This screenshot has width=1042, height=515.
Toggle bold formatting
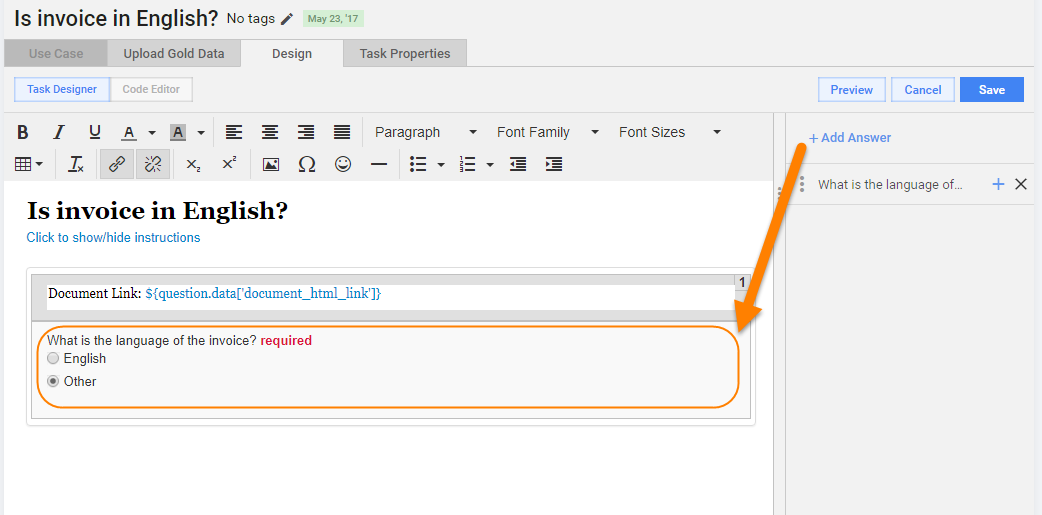coord(23,132)
